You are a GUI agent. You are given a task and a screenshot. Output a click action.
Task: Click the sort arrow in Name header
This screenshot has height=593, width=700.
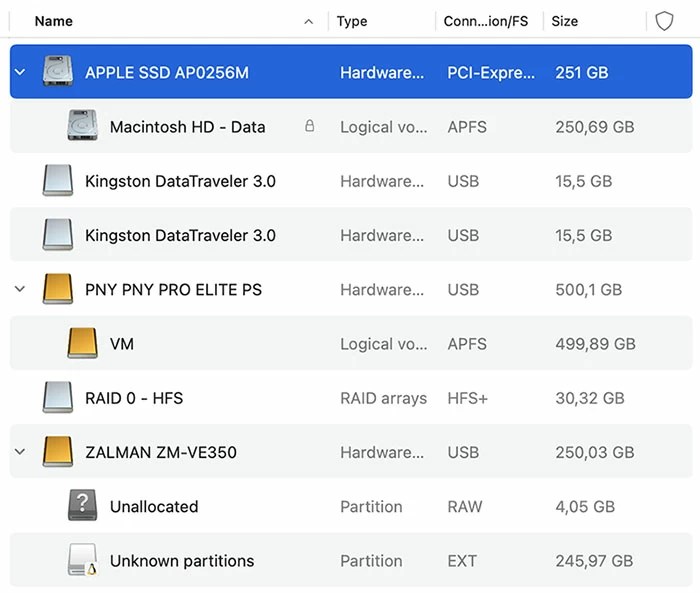[x=308, y=21]
